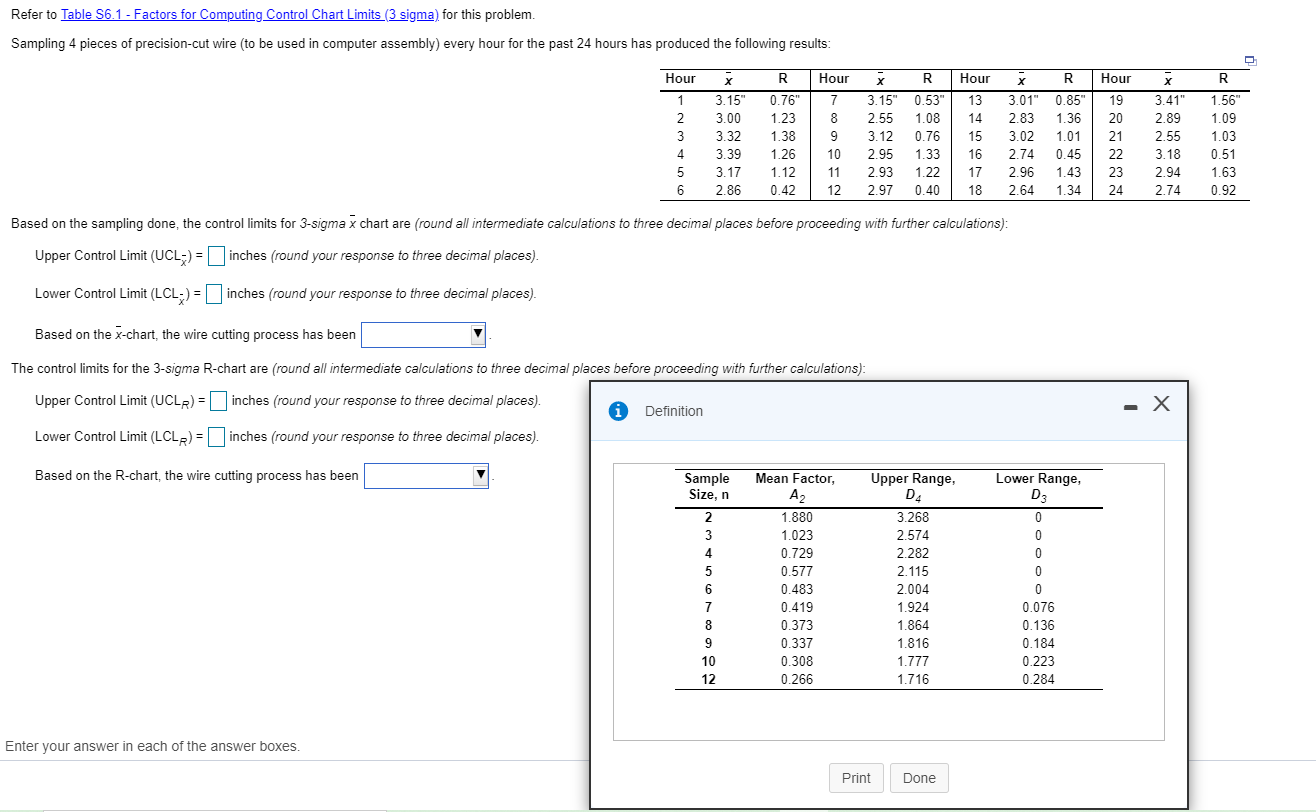Image resolution: width=1316 pixels, height=812 pixels.
Task: Click the LCL x-bar answer box
Action: click(213, 293)
